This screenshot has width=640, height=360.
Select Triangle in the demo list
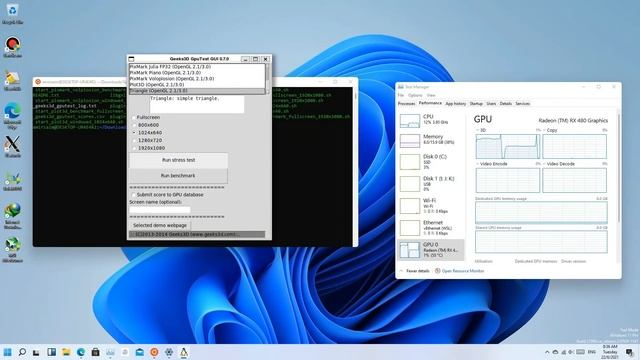pyautogui.click(x=197, y=91)
